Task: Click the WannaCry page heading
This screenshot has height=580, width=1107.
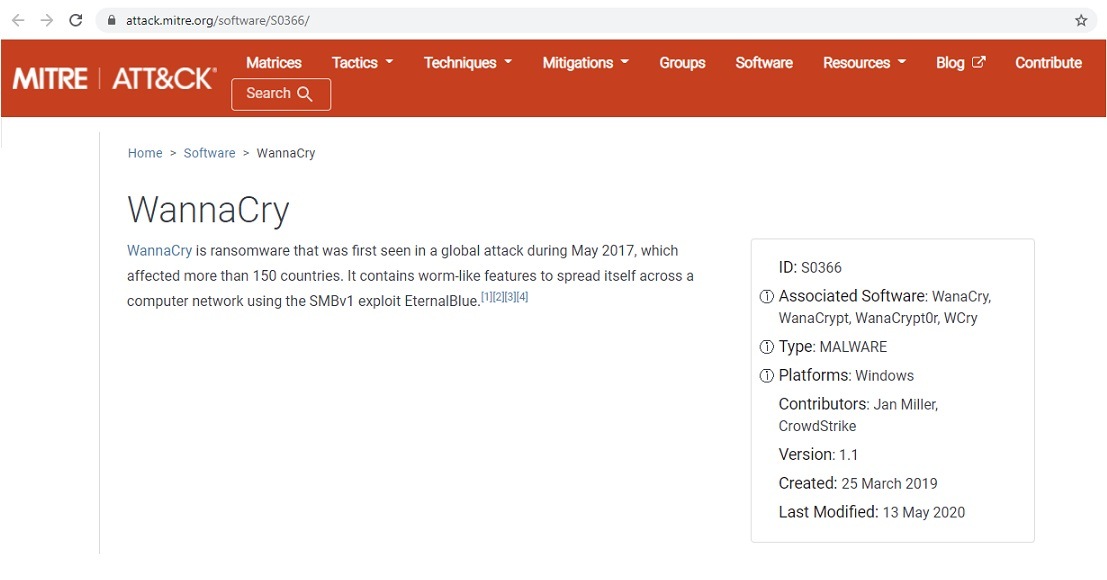Action: coord(208,210)
